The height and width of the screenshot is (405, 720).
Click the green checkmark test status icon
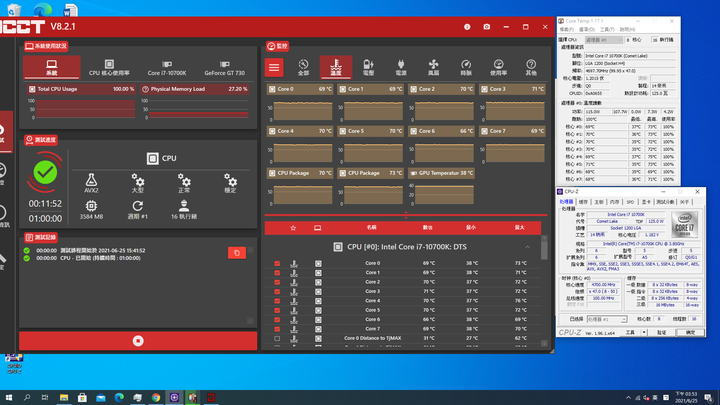(x=45, y=173)
